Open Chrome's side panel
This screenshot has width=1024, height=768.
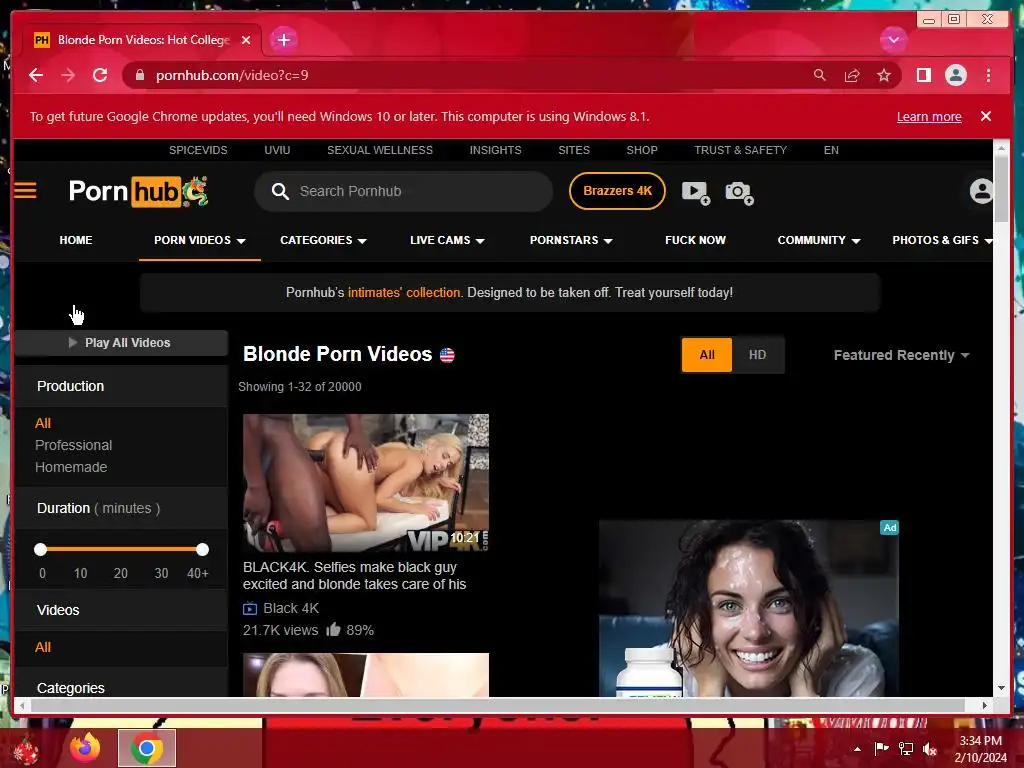pos(923,75)
